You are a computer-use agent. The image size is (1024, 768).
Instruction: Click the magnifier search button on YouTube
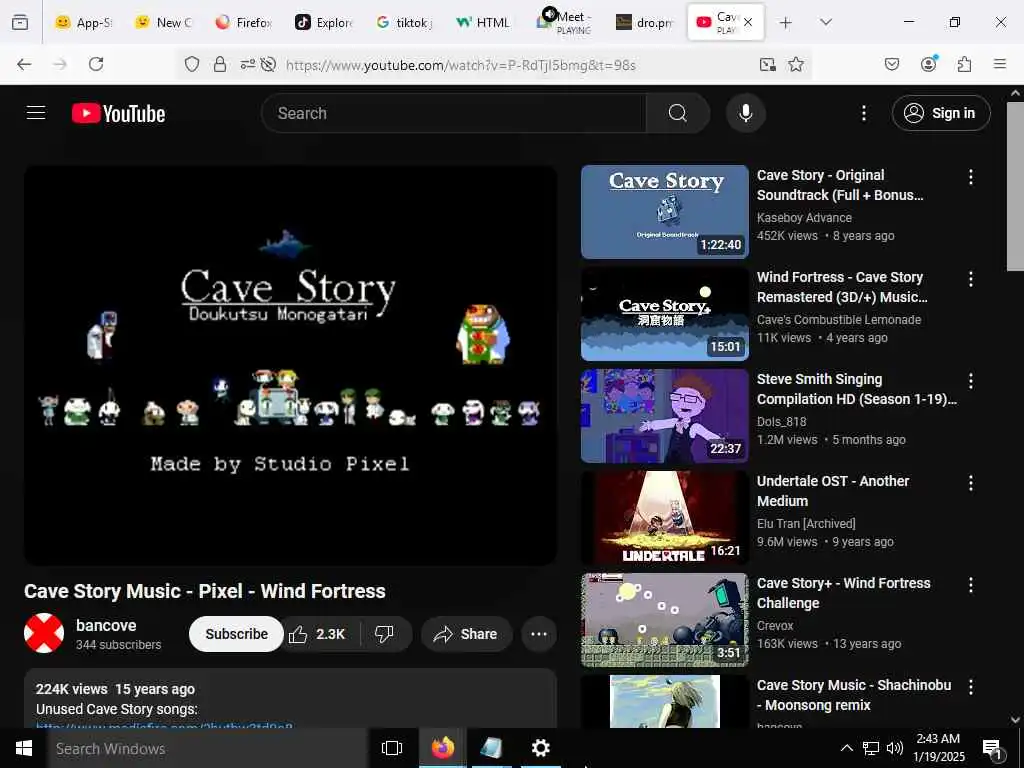[x=678, y=113]
